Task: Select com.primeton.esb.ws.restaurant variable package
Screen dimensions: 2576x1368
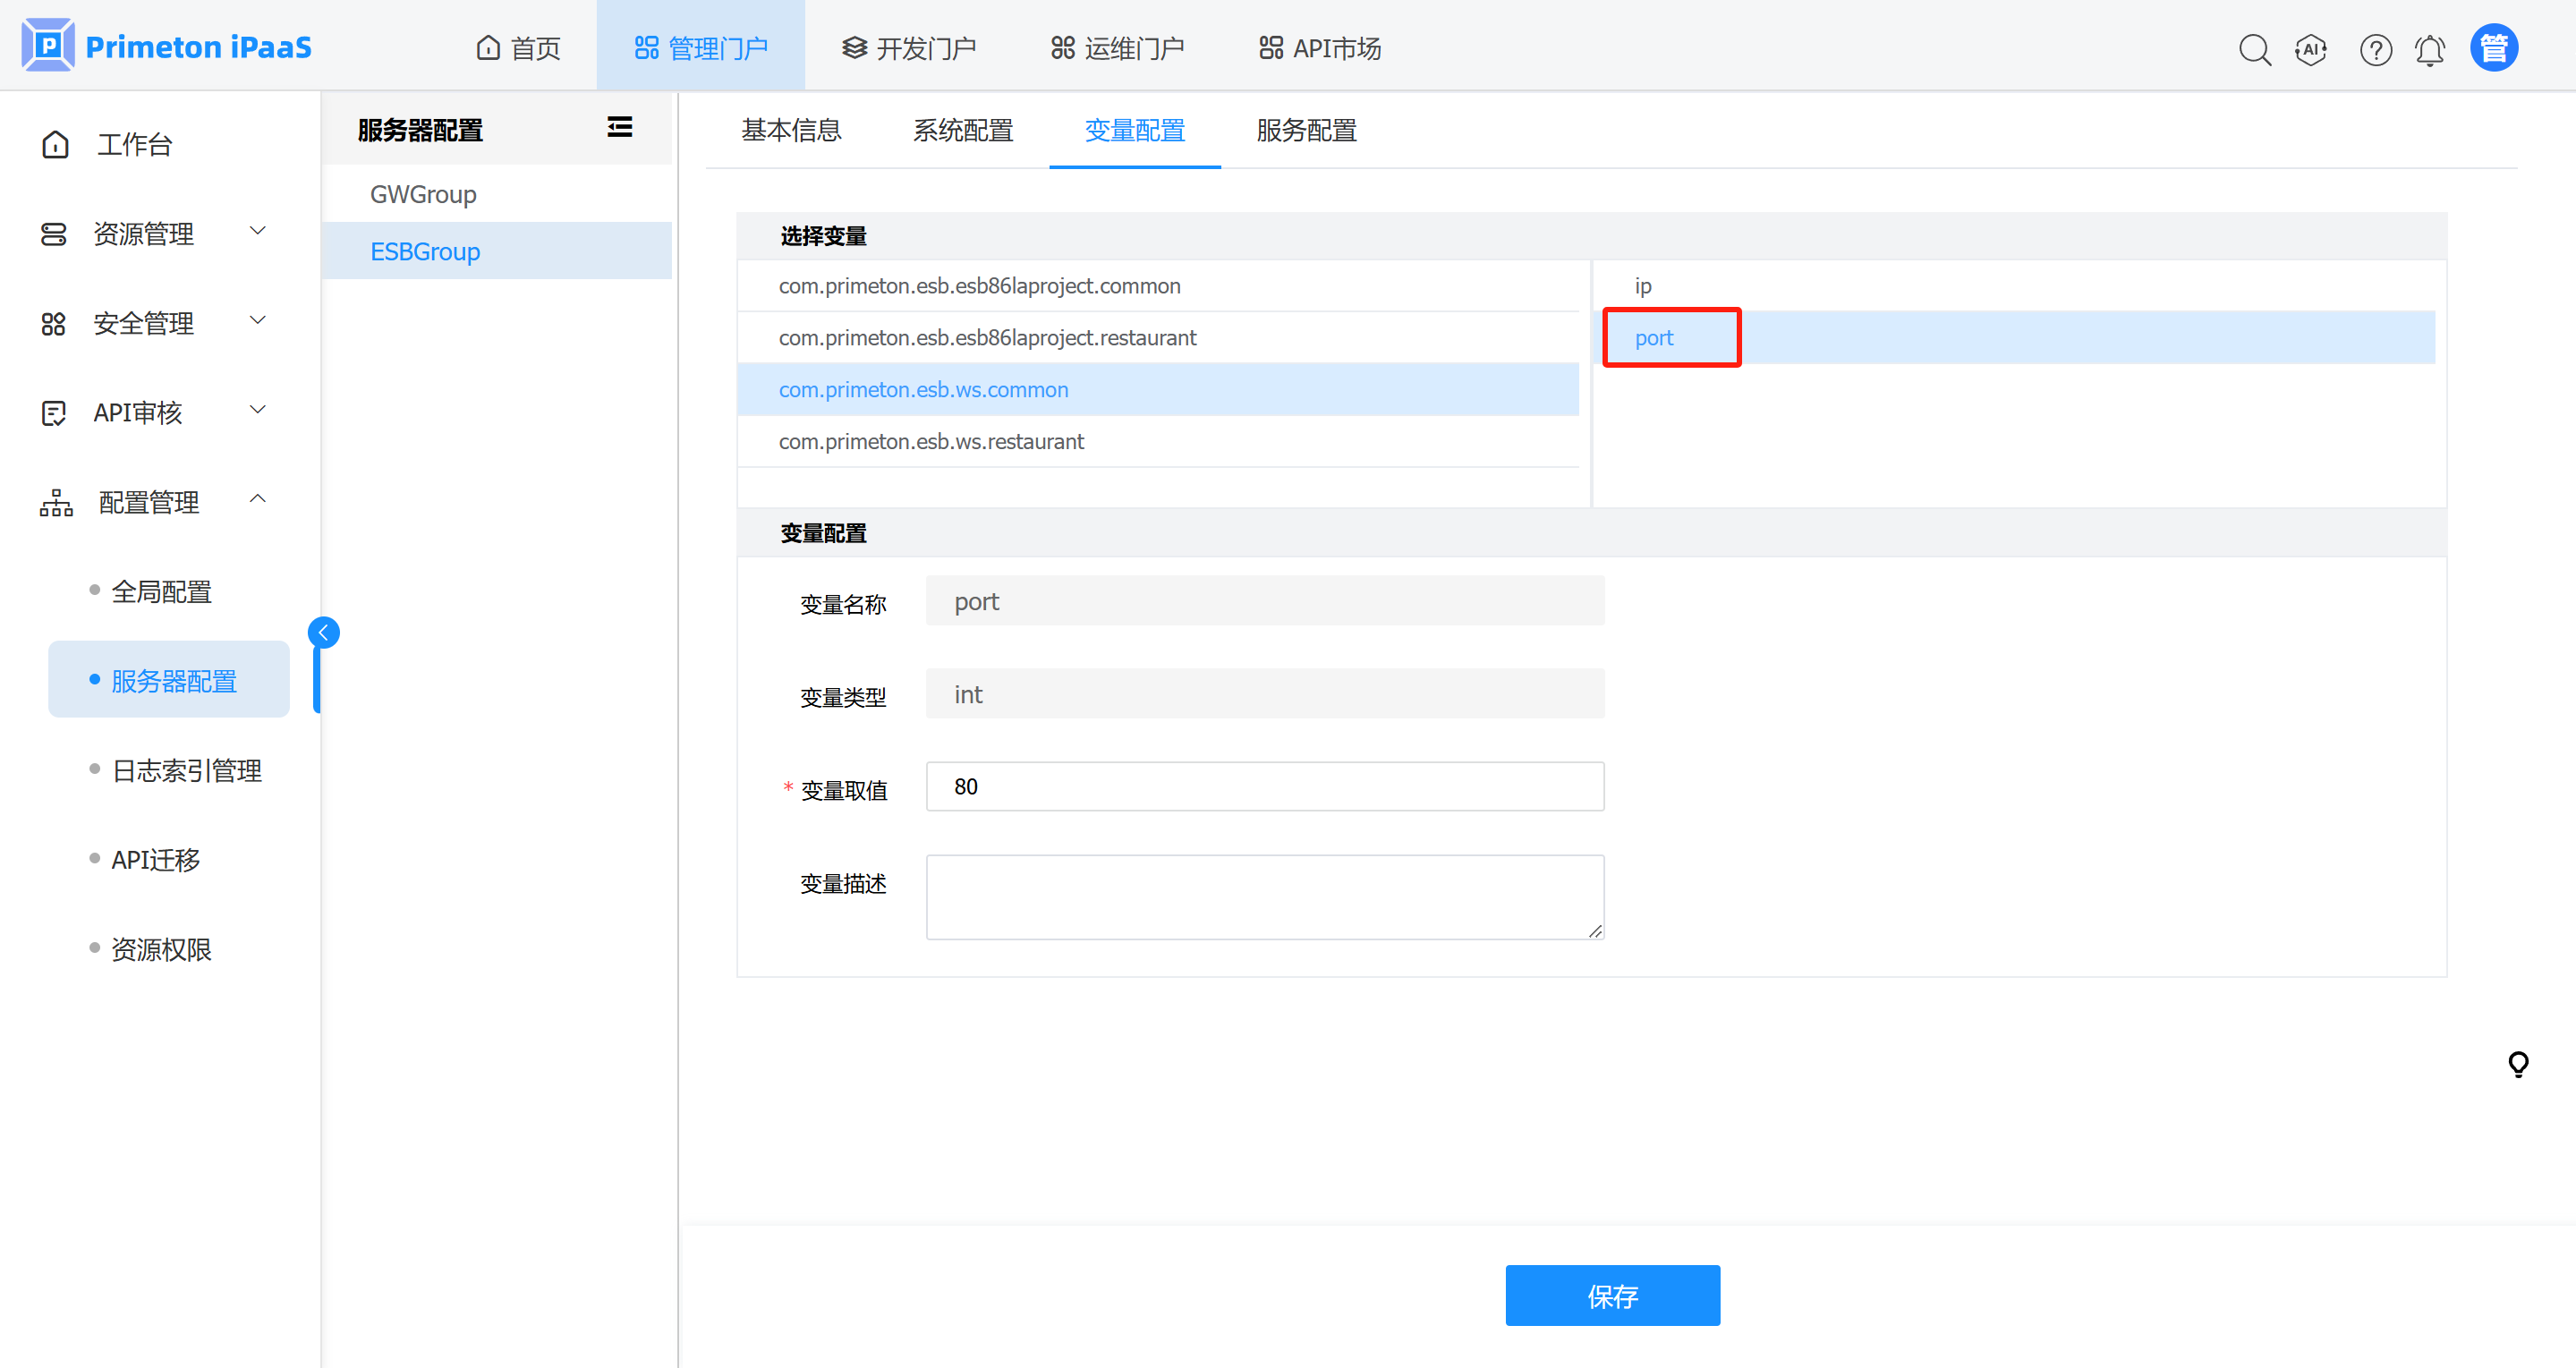Action: pyautogui.click(x=931, y=441)
